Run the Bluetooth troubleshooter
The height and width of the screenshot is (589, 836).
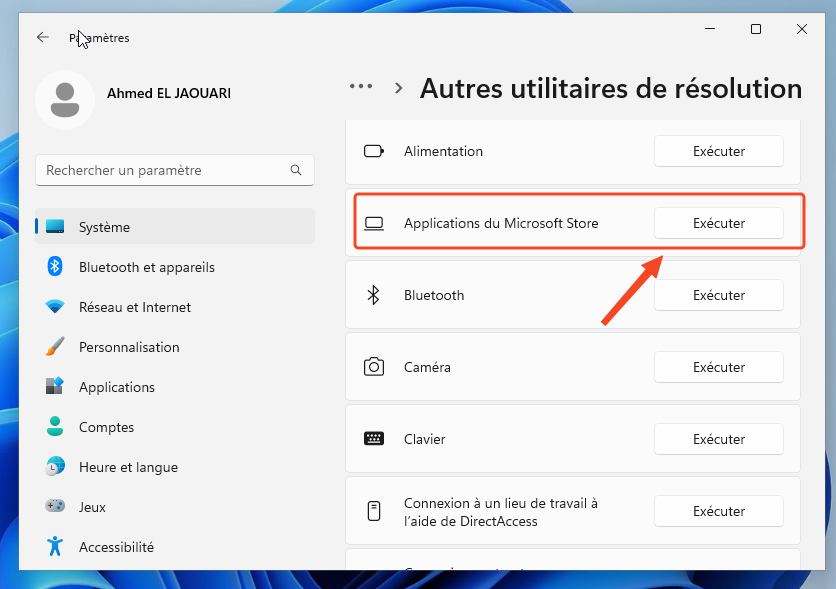[718, 295]
